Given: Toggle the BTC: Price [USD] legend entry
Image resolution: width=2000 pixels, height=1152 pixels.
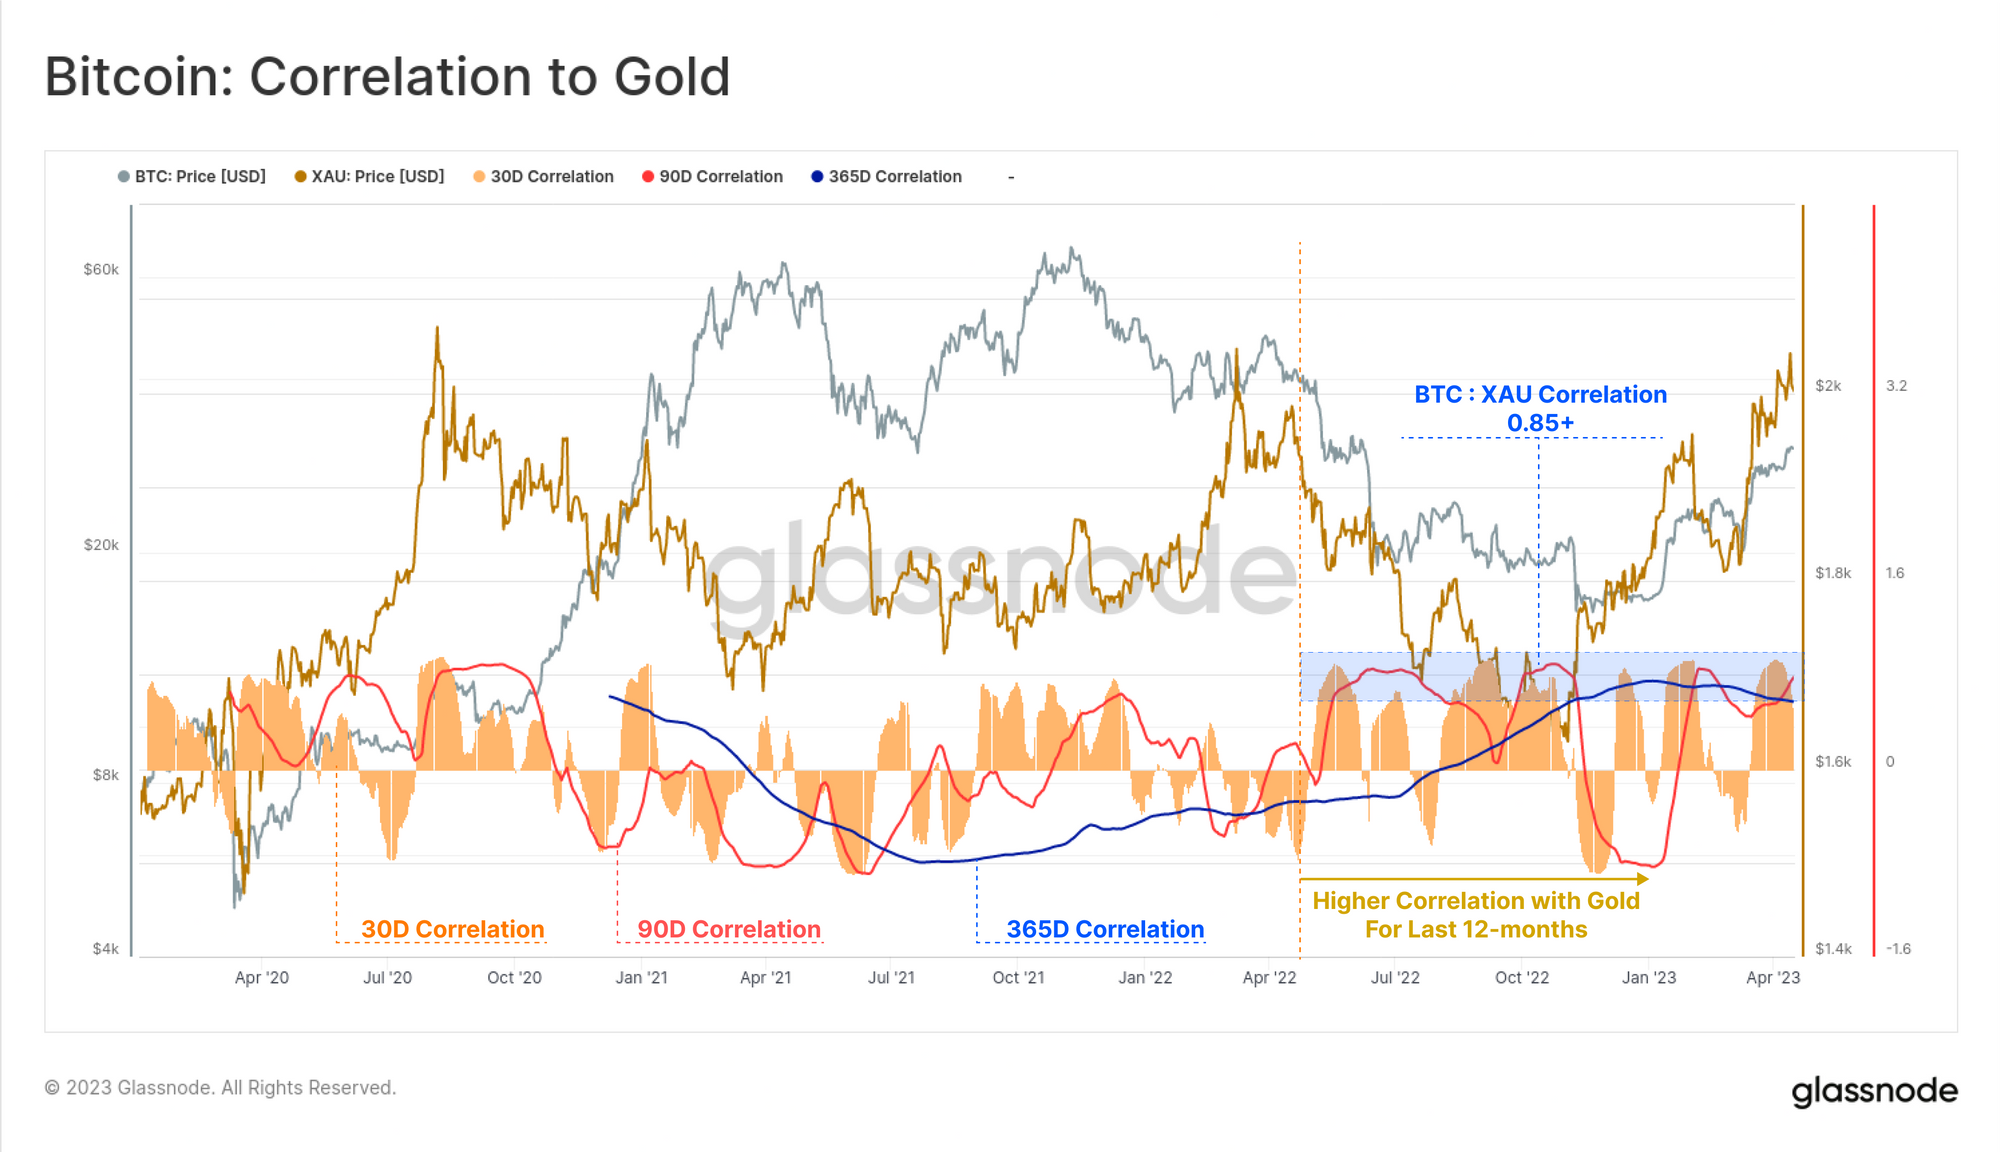Looking at the screenshot, I should tap(192, 177).
